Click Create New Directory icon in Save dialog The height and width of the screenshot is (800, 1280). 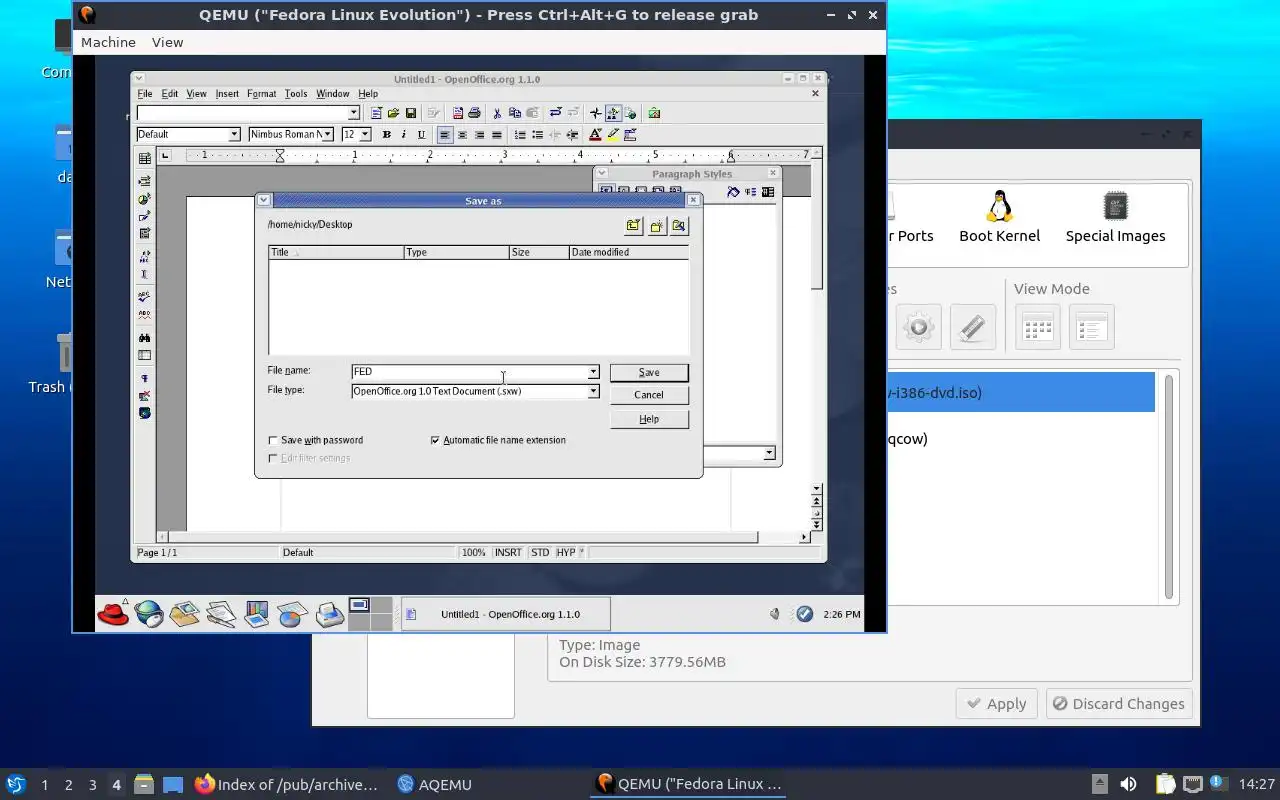(656, 226)
